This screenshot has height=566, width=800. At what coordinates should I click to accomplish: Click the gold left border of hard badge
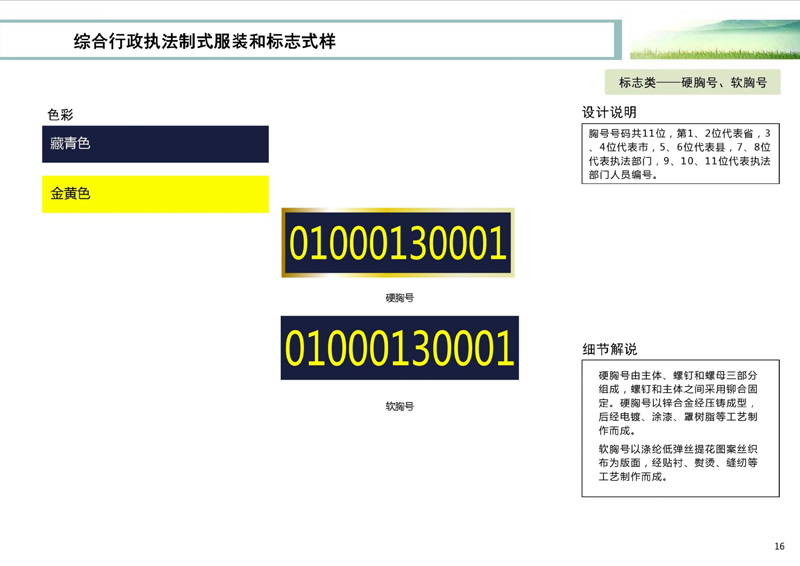coord(284,243)
